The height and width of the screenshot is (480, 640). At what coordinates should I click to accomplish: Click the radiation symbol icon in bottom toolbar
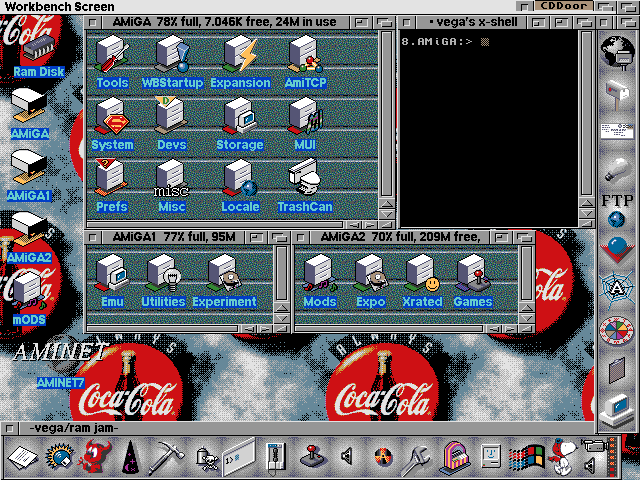[x=383, y=457]
